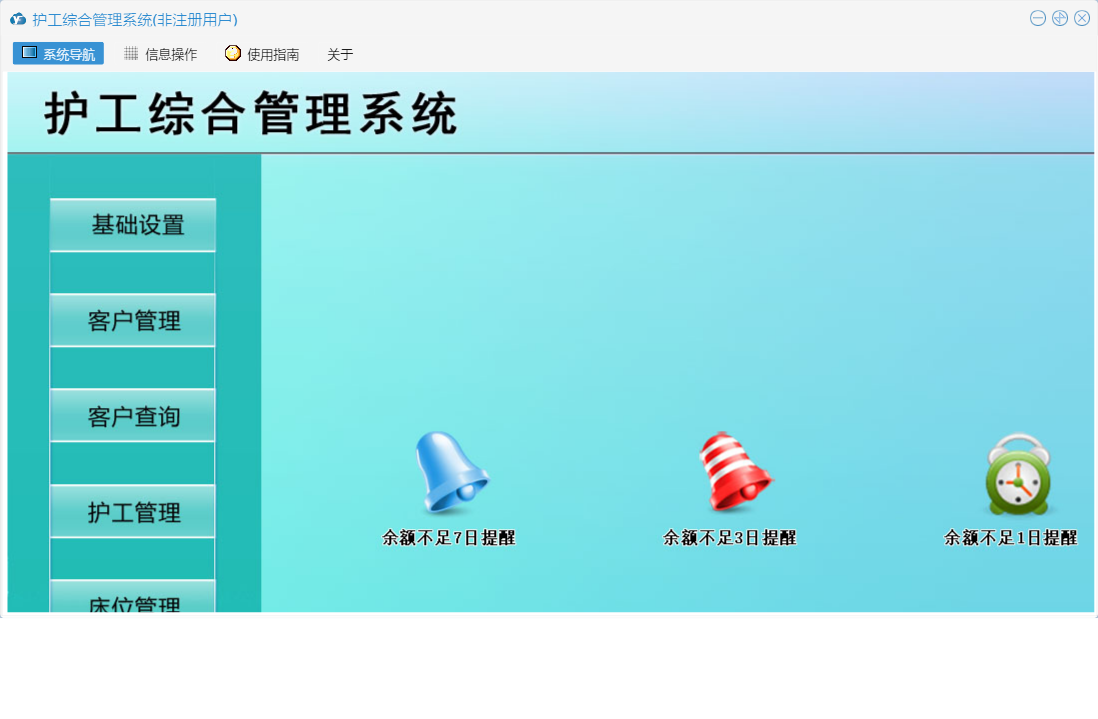Click the blue bell reminder icon
Image resolution: width=1098 pixels, height=719 pixels.
(x=450, y=474)
